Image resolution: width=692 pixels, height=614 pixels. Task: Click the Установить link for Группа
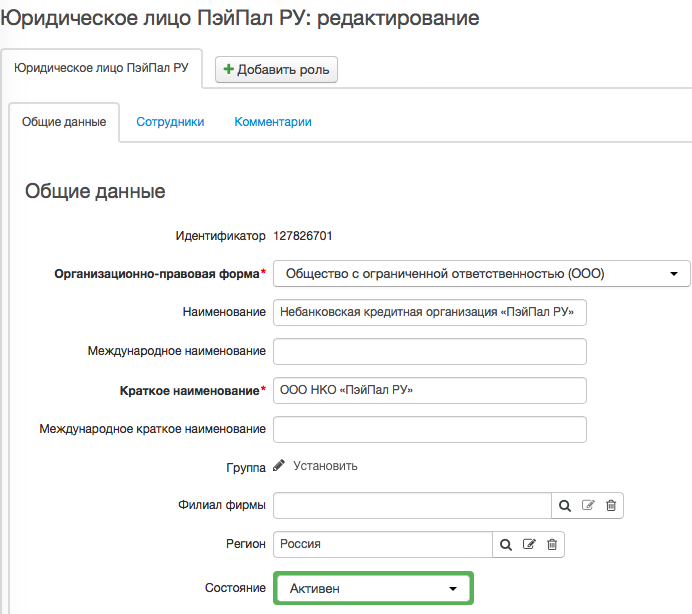325,466
